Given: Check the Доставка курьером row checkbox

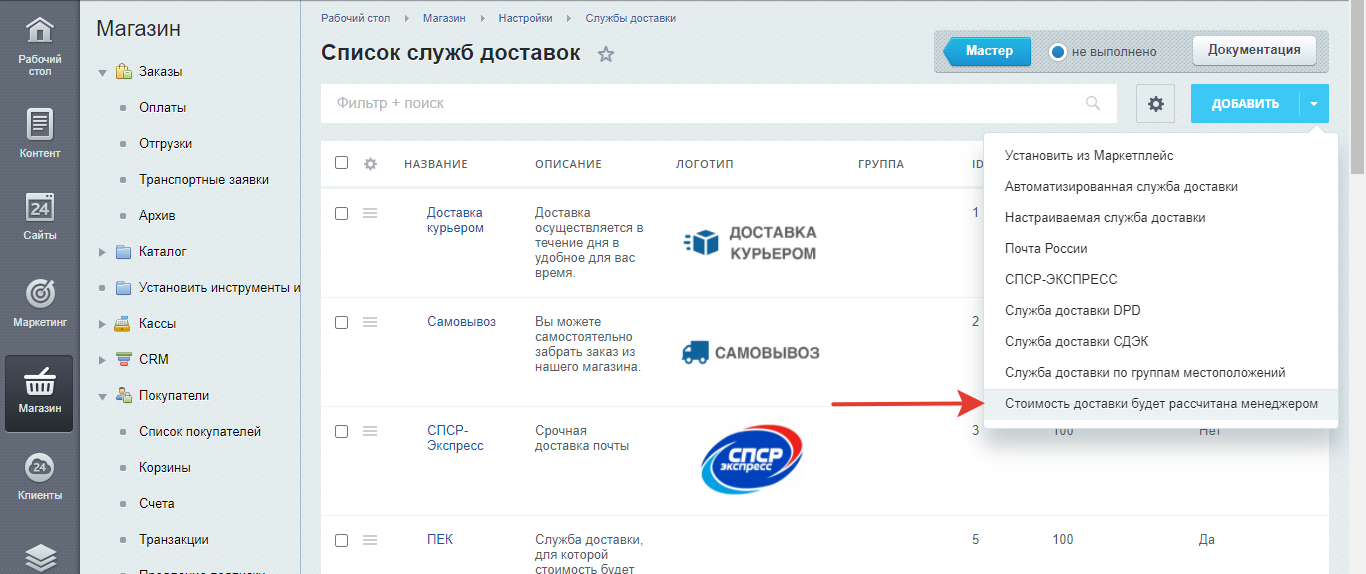Looking at the screenshot, I should (342, 213).
